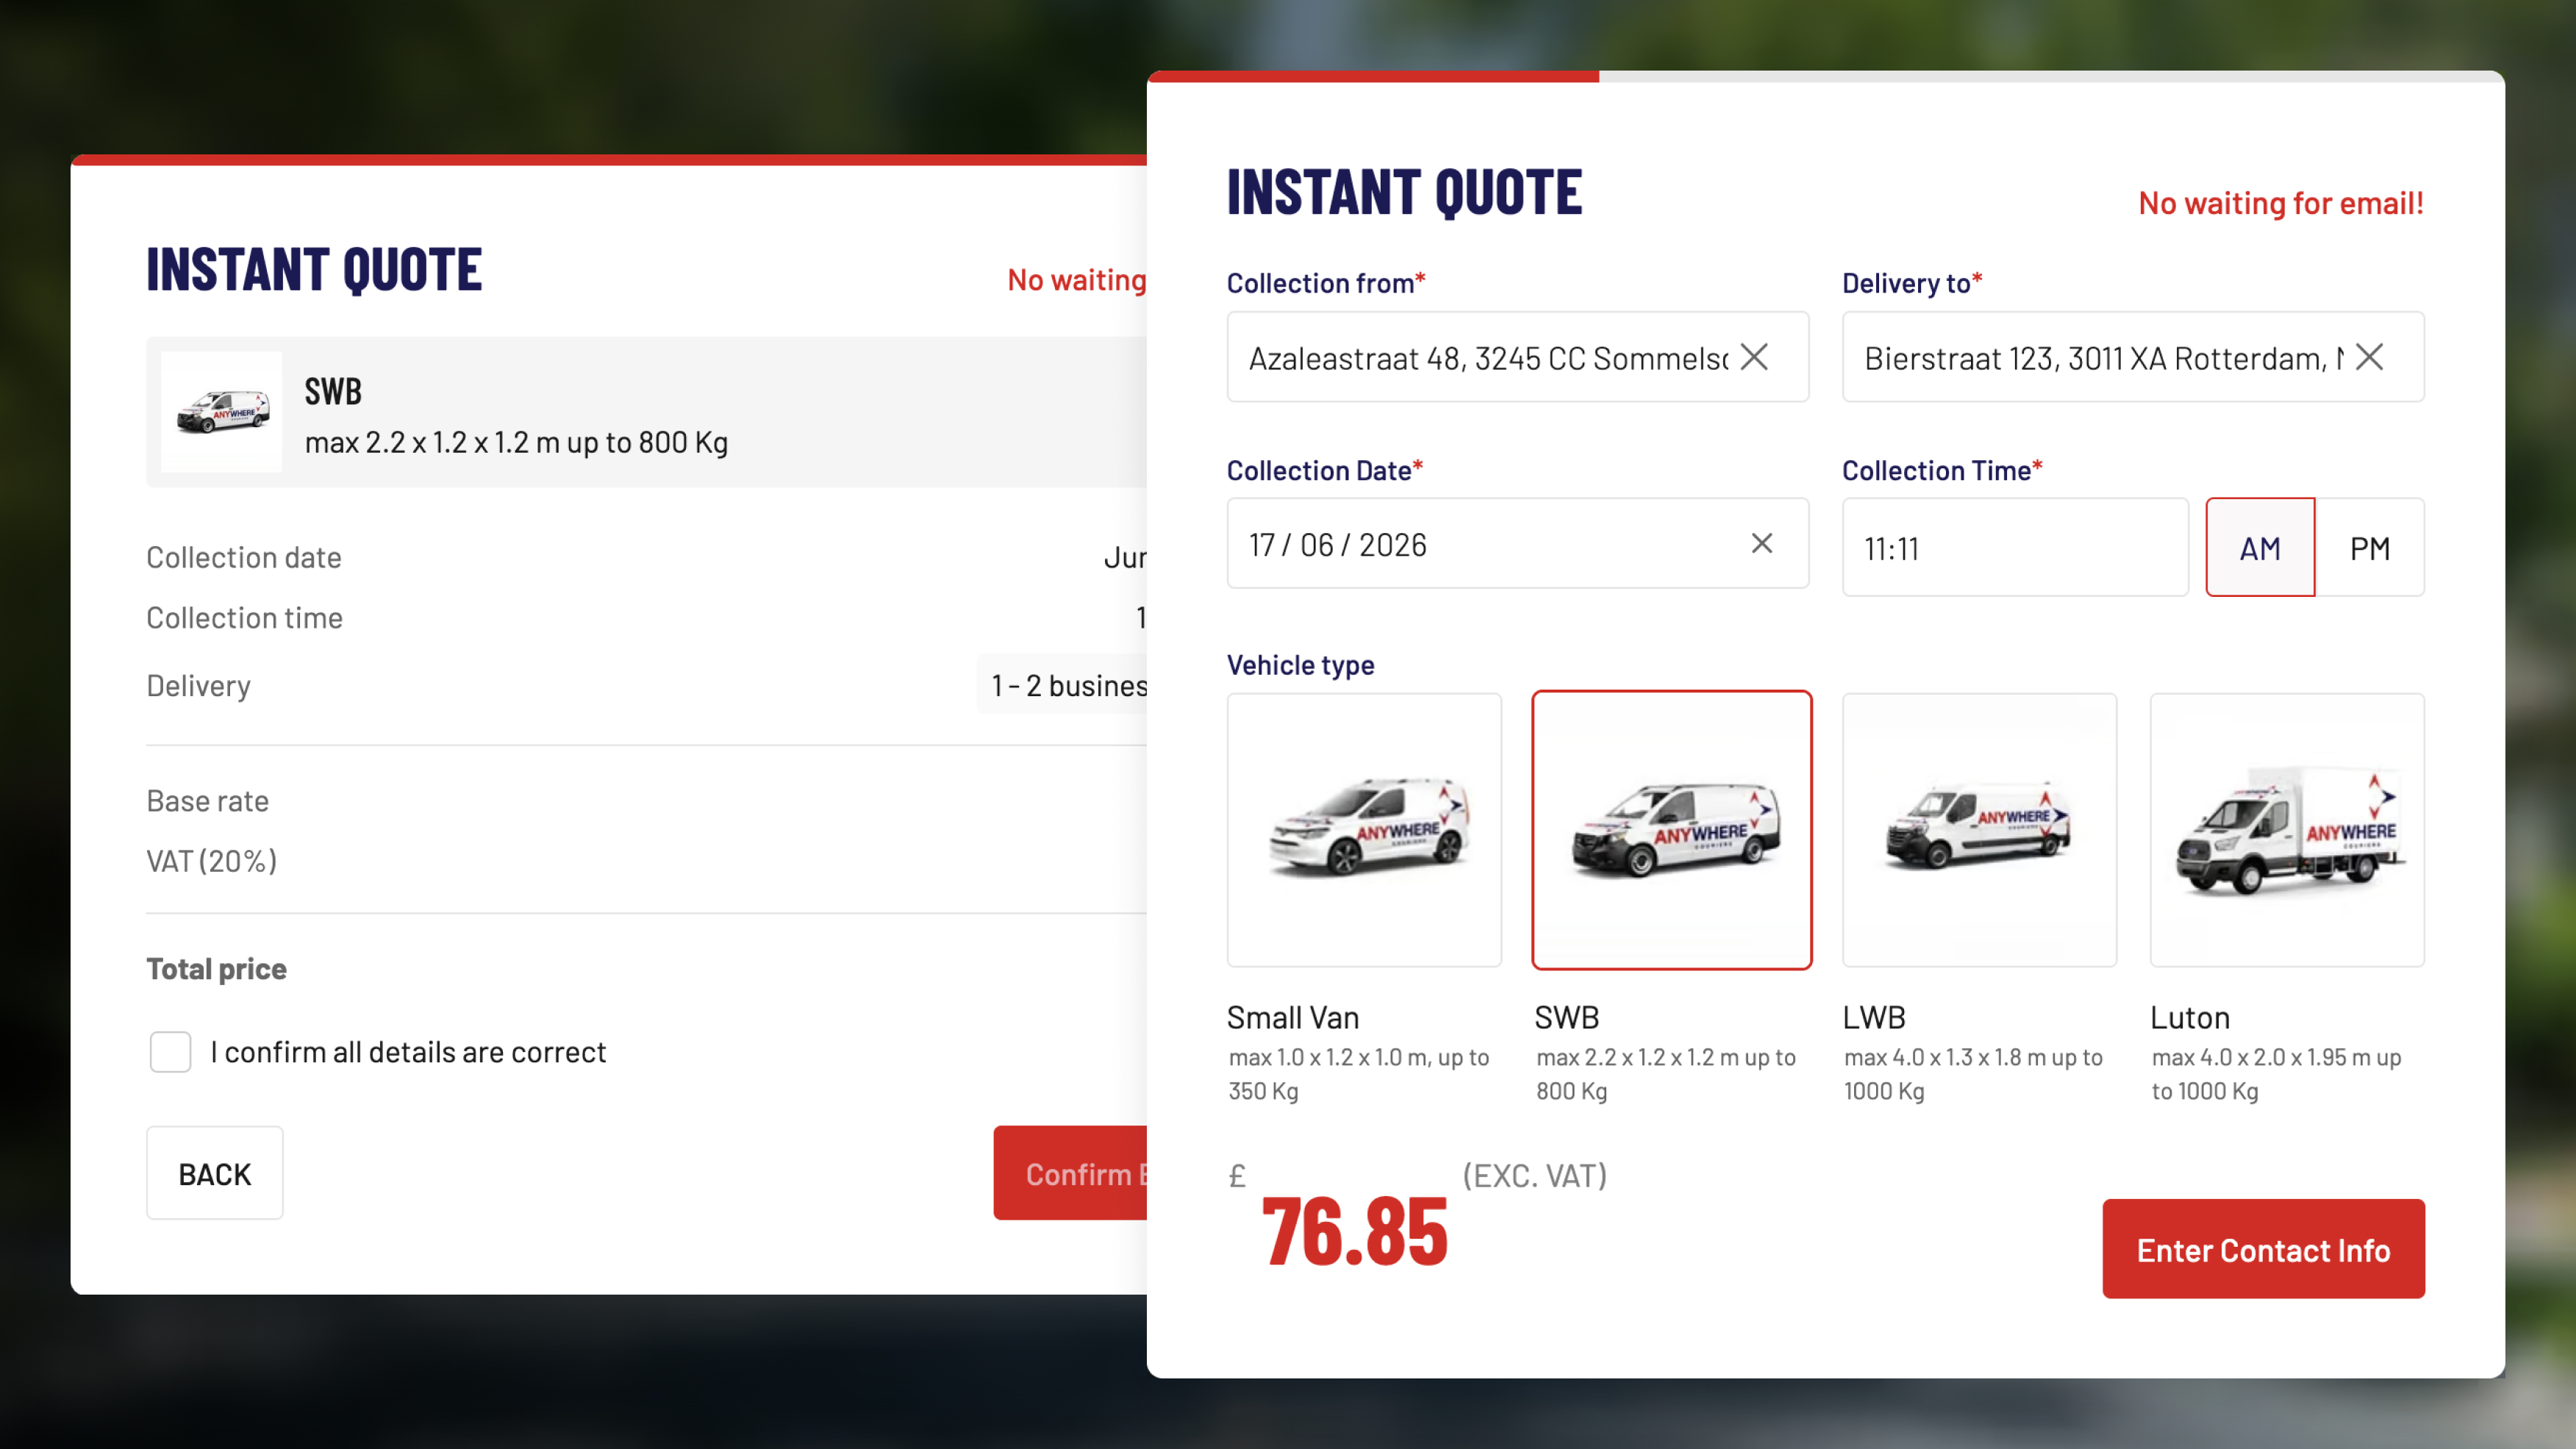Click 'VAT (20%)' row in summary
Image resolution: width=2576 pixels, height=1449 pixels.
pyautogui.click(x=646, y=861)
